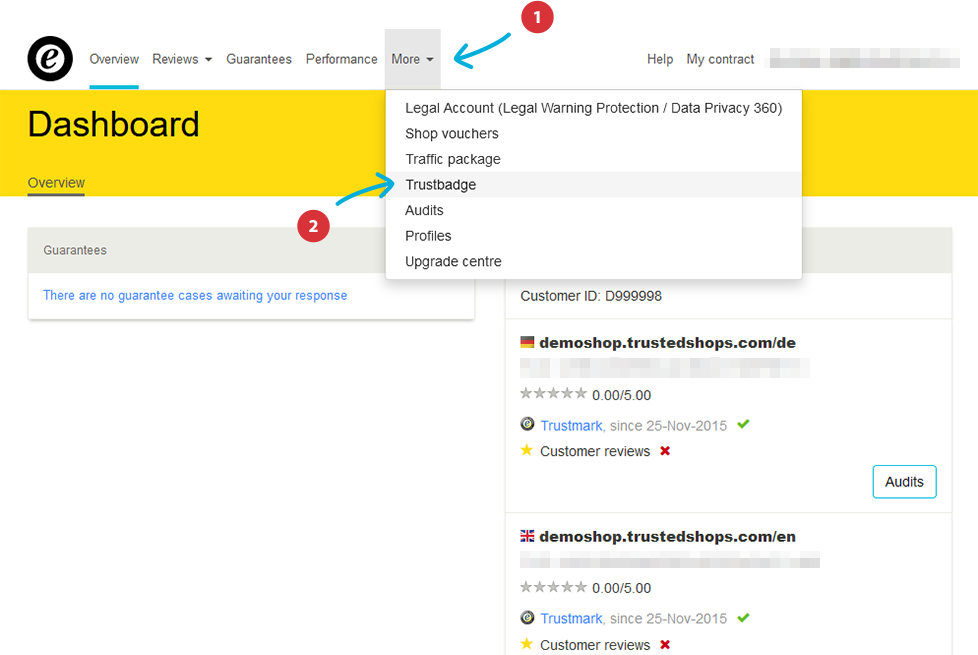Click the green checkmark next to /en Trustmark
Screen dimensions: 978x655
pos(743,618)
